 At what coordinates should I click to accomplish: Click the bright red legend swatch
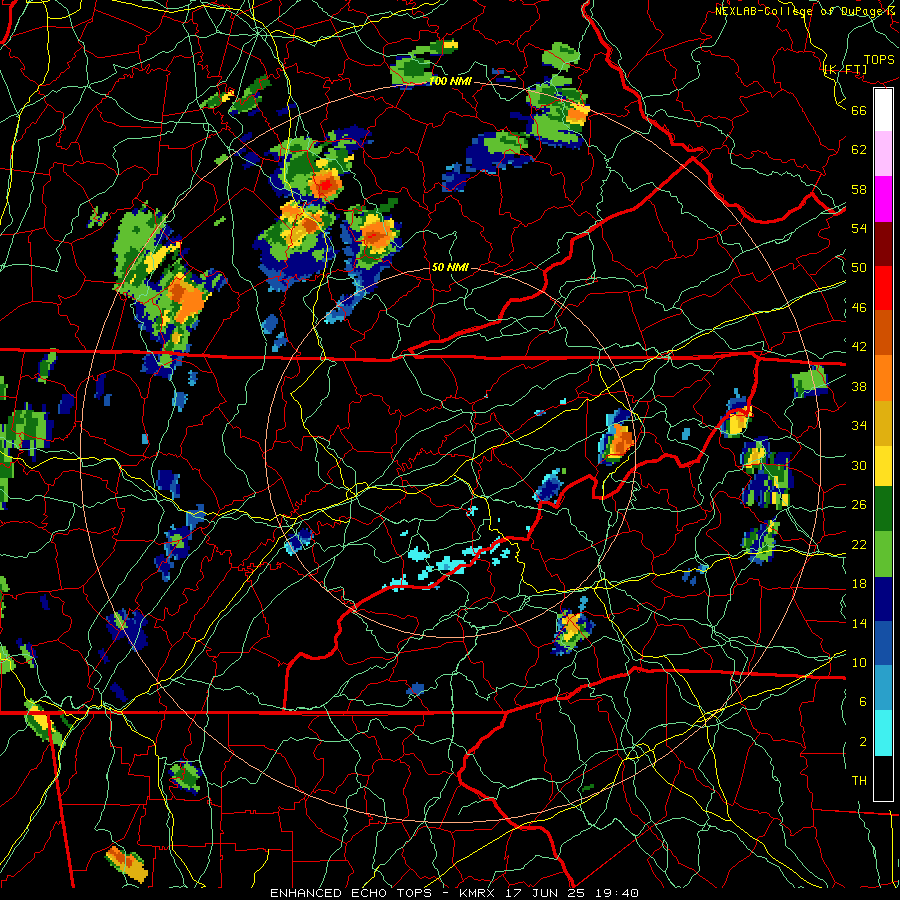tap(883, 288)
